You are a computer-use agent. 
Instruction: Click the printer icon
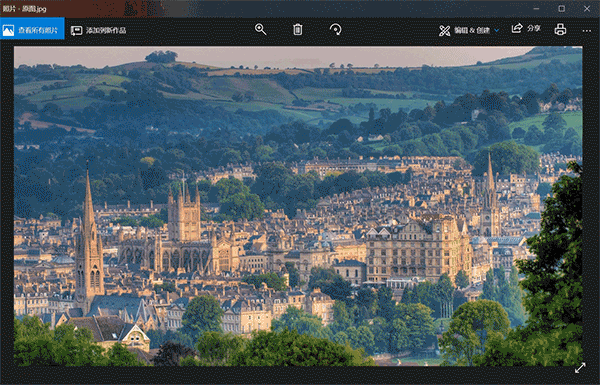click(560, 29)
